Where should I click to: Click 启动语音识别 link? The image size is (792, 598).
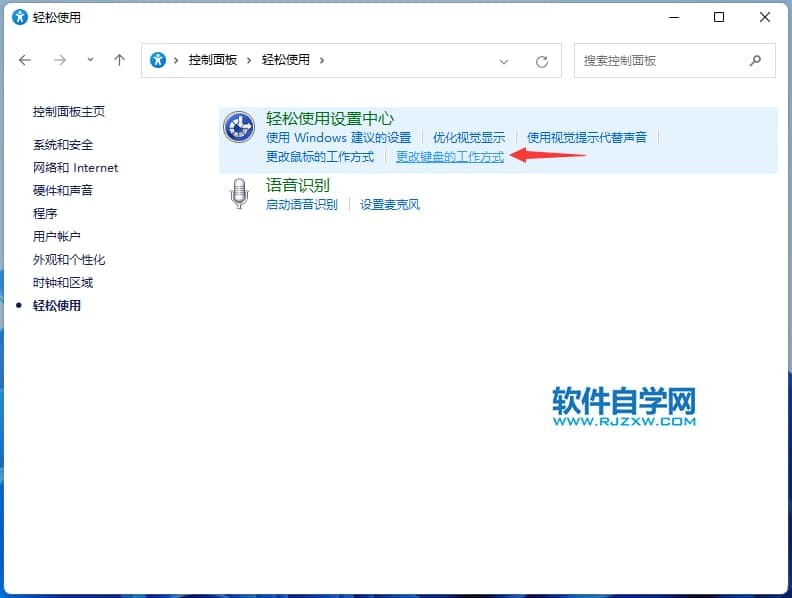click(x=302, y=205)
